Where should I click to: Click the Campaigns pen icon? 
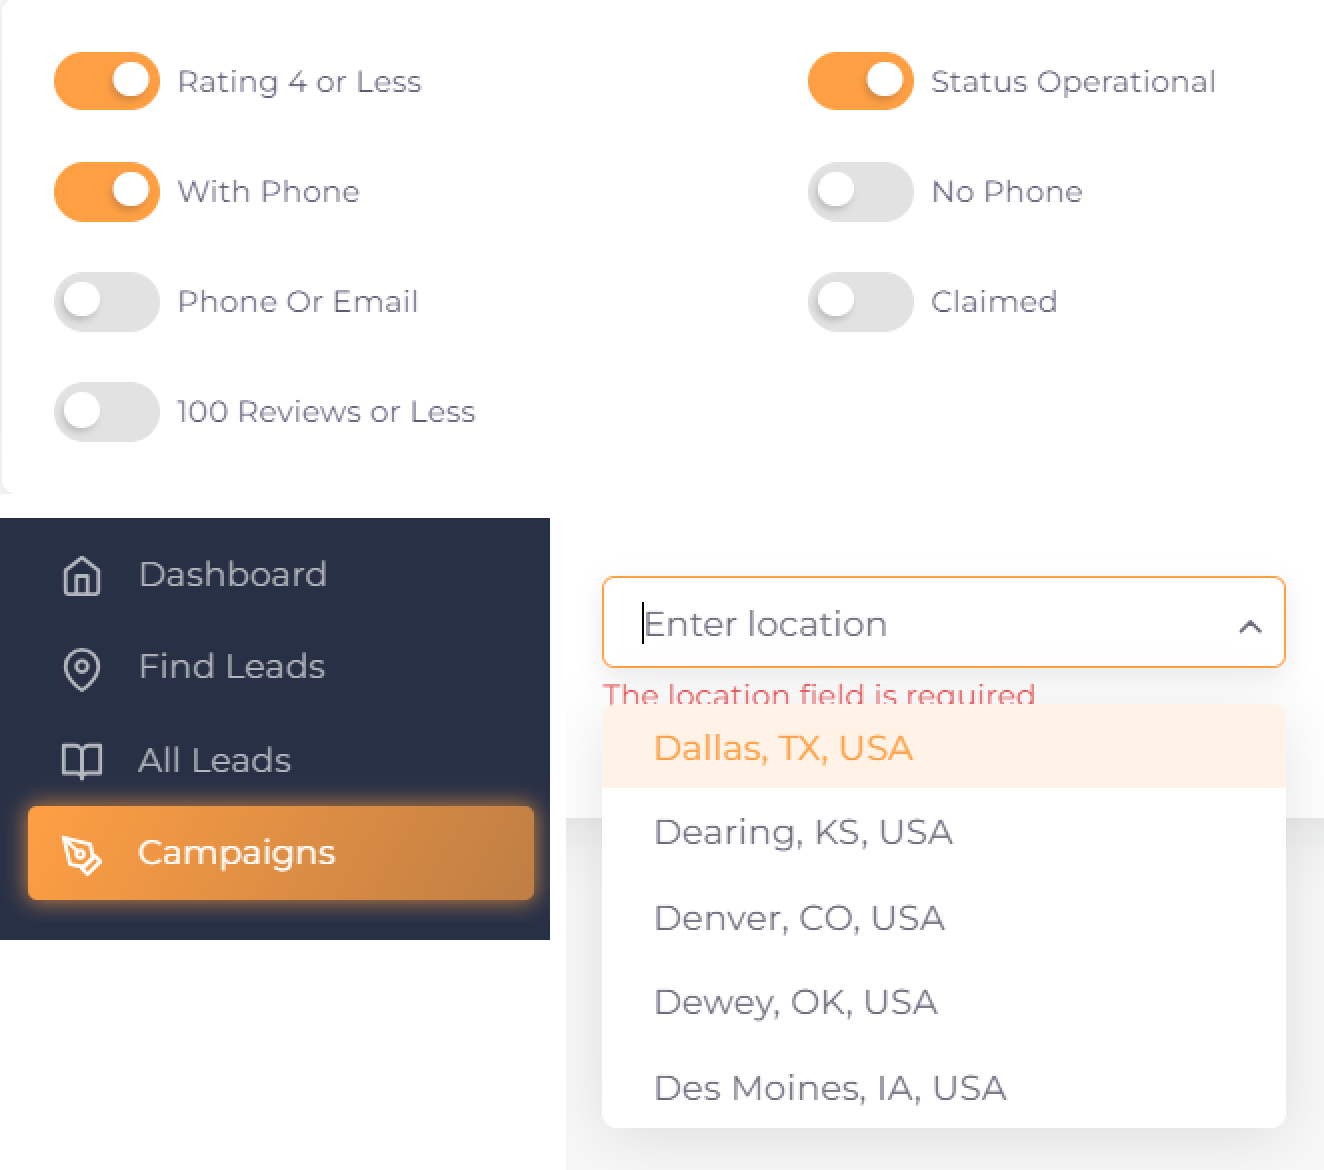coord(82,854)
